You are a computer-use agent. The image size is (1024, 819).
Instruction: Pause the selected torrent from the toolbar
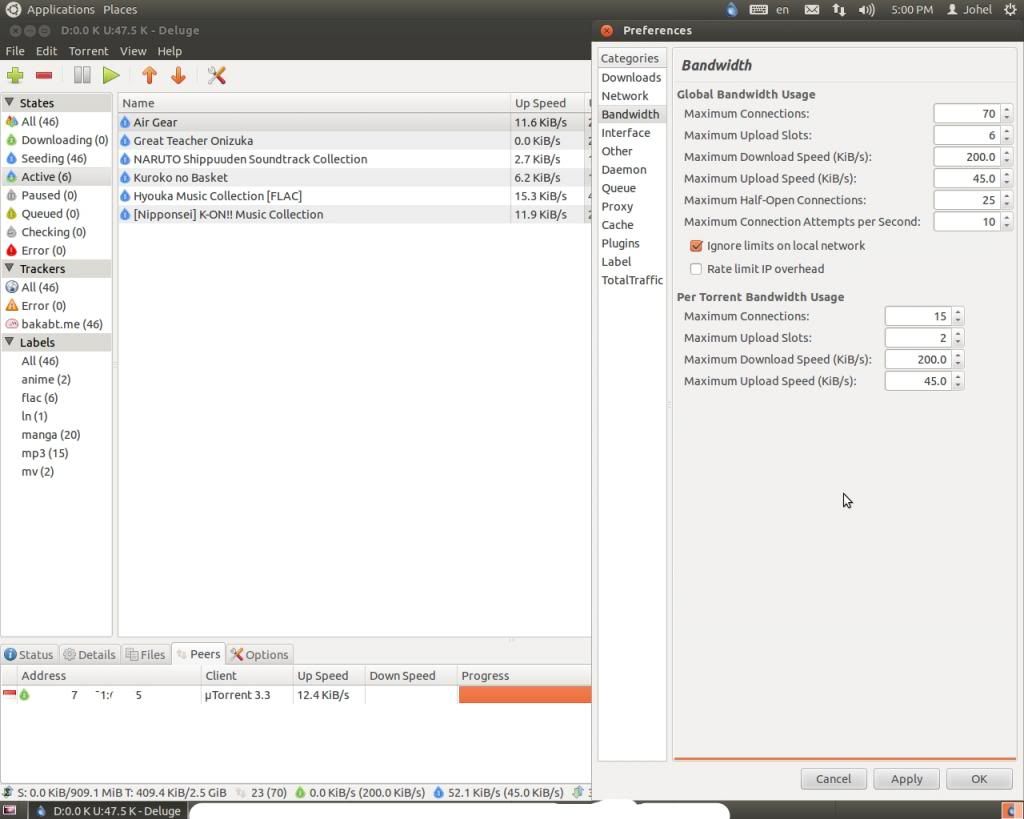[82, 76]
